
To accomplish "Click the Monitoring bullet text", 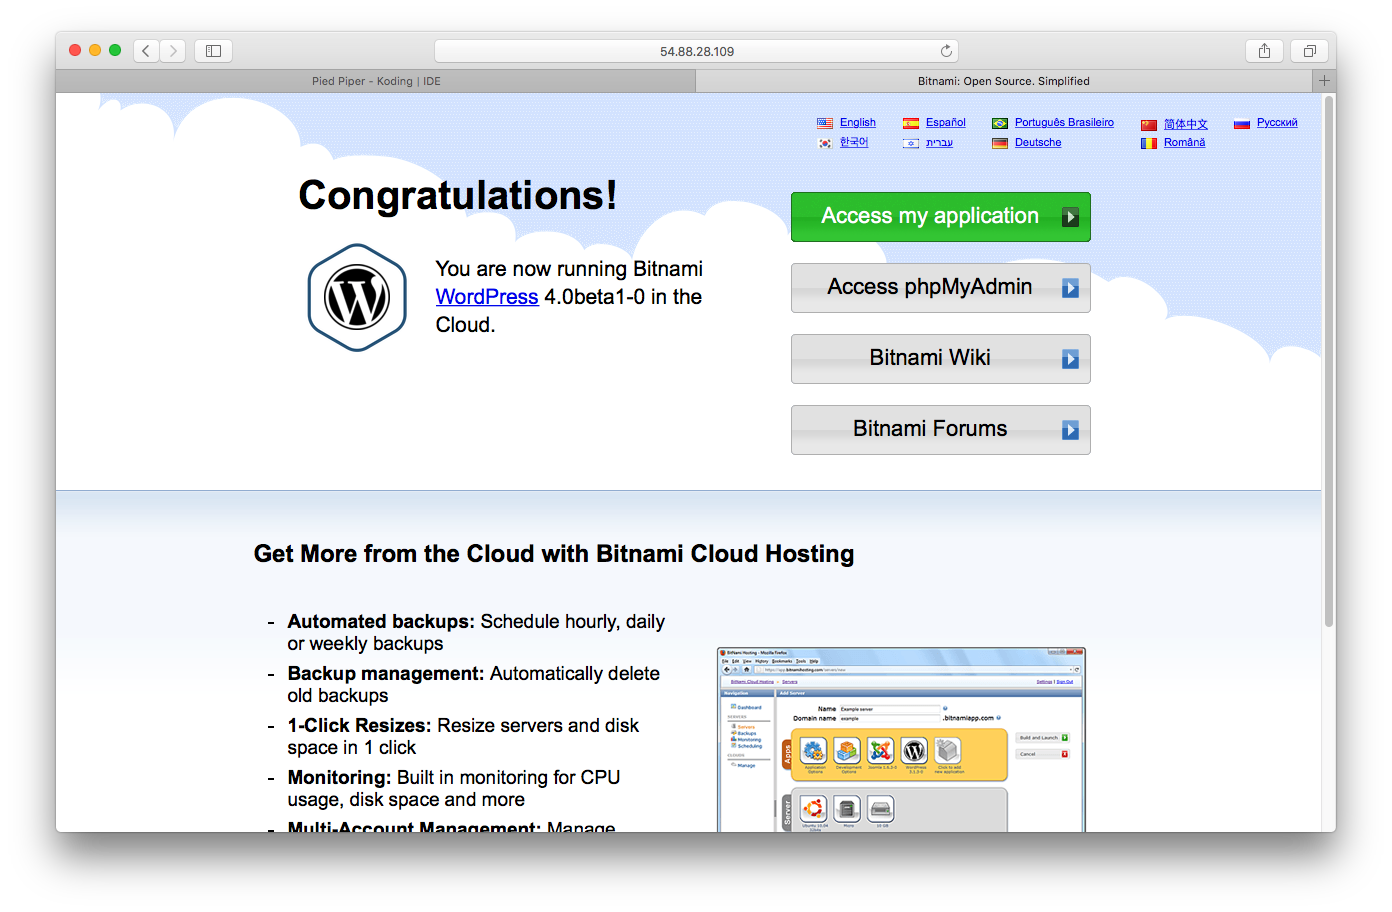I will tap(454, 789).
